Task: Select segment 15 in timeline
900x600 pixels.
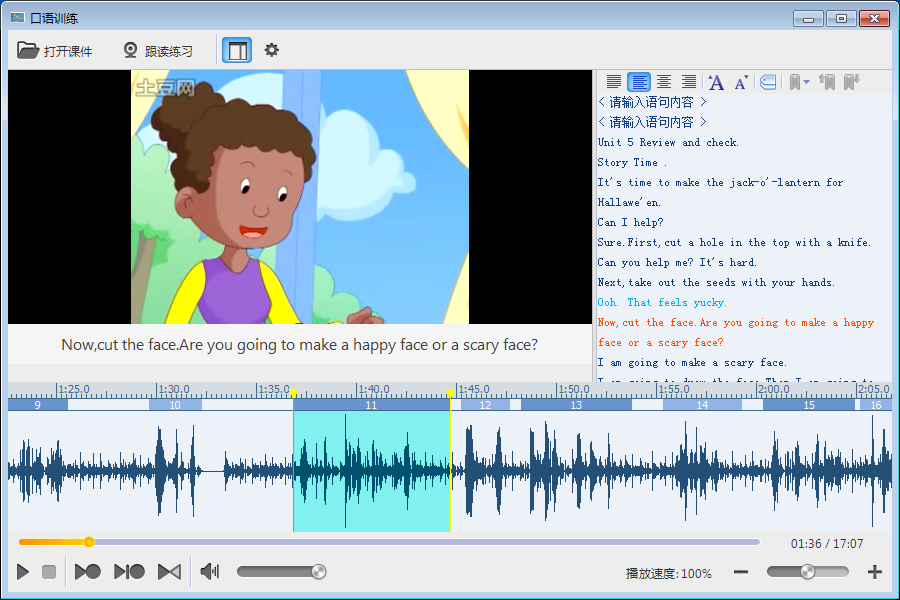Action: point(809,405)
